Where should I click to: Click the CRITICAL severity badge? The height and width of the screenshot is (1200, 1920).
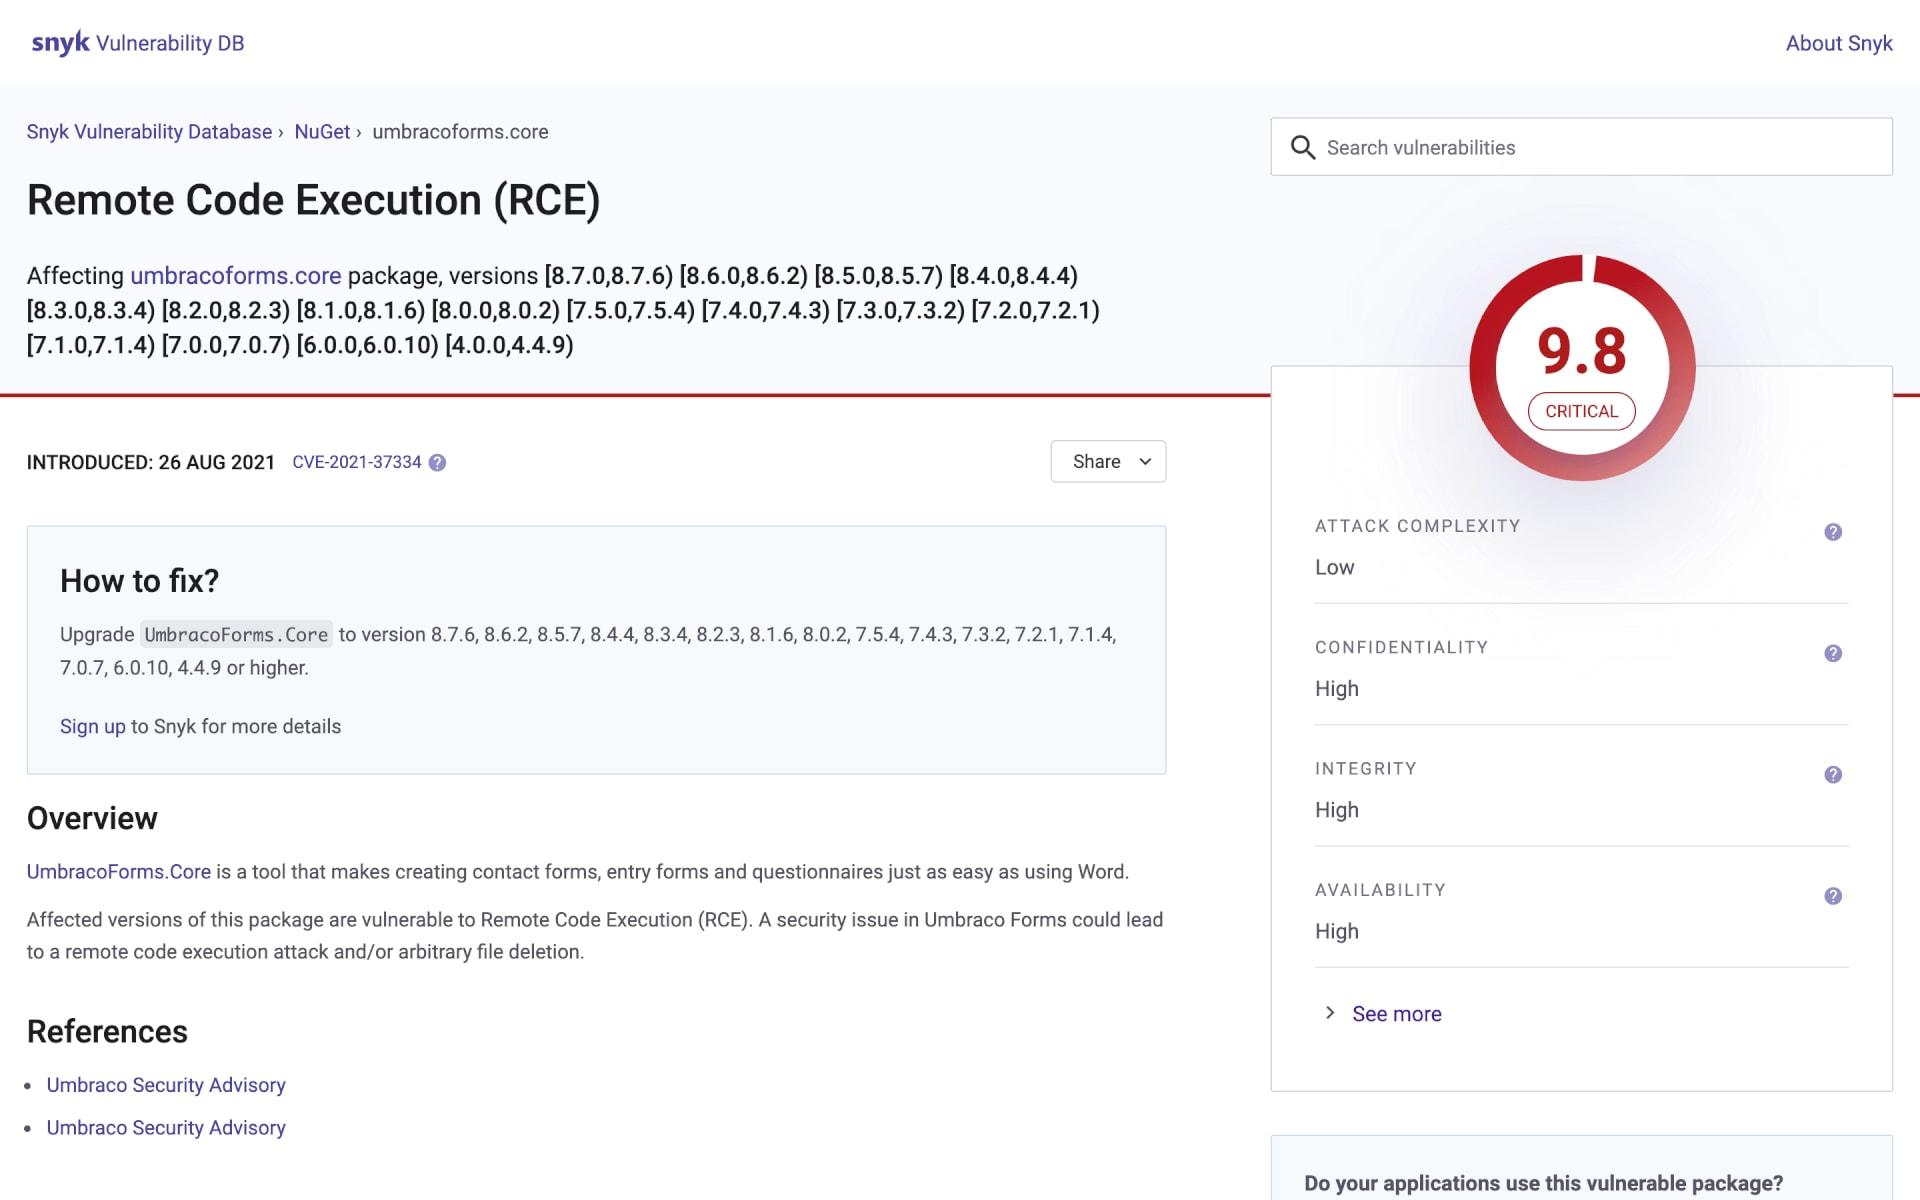1581,411
